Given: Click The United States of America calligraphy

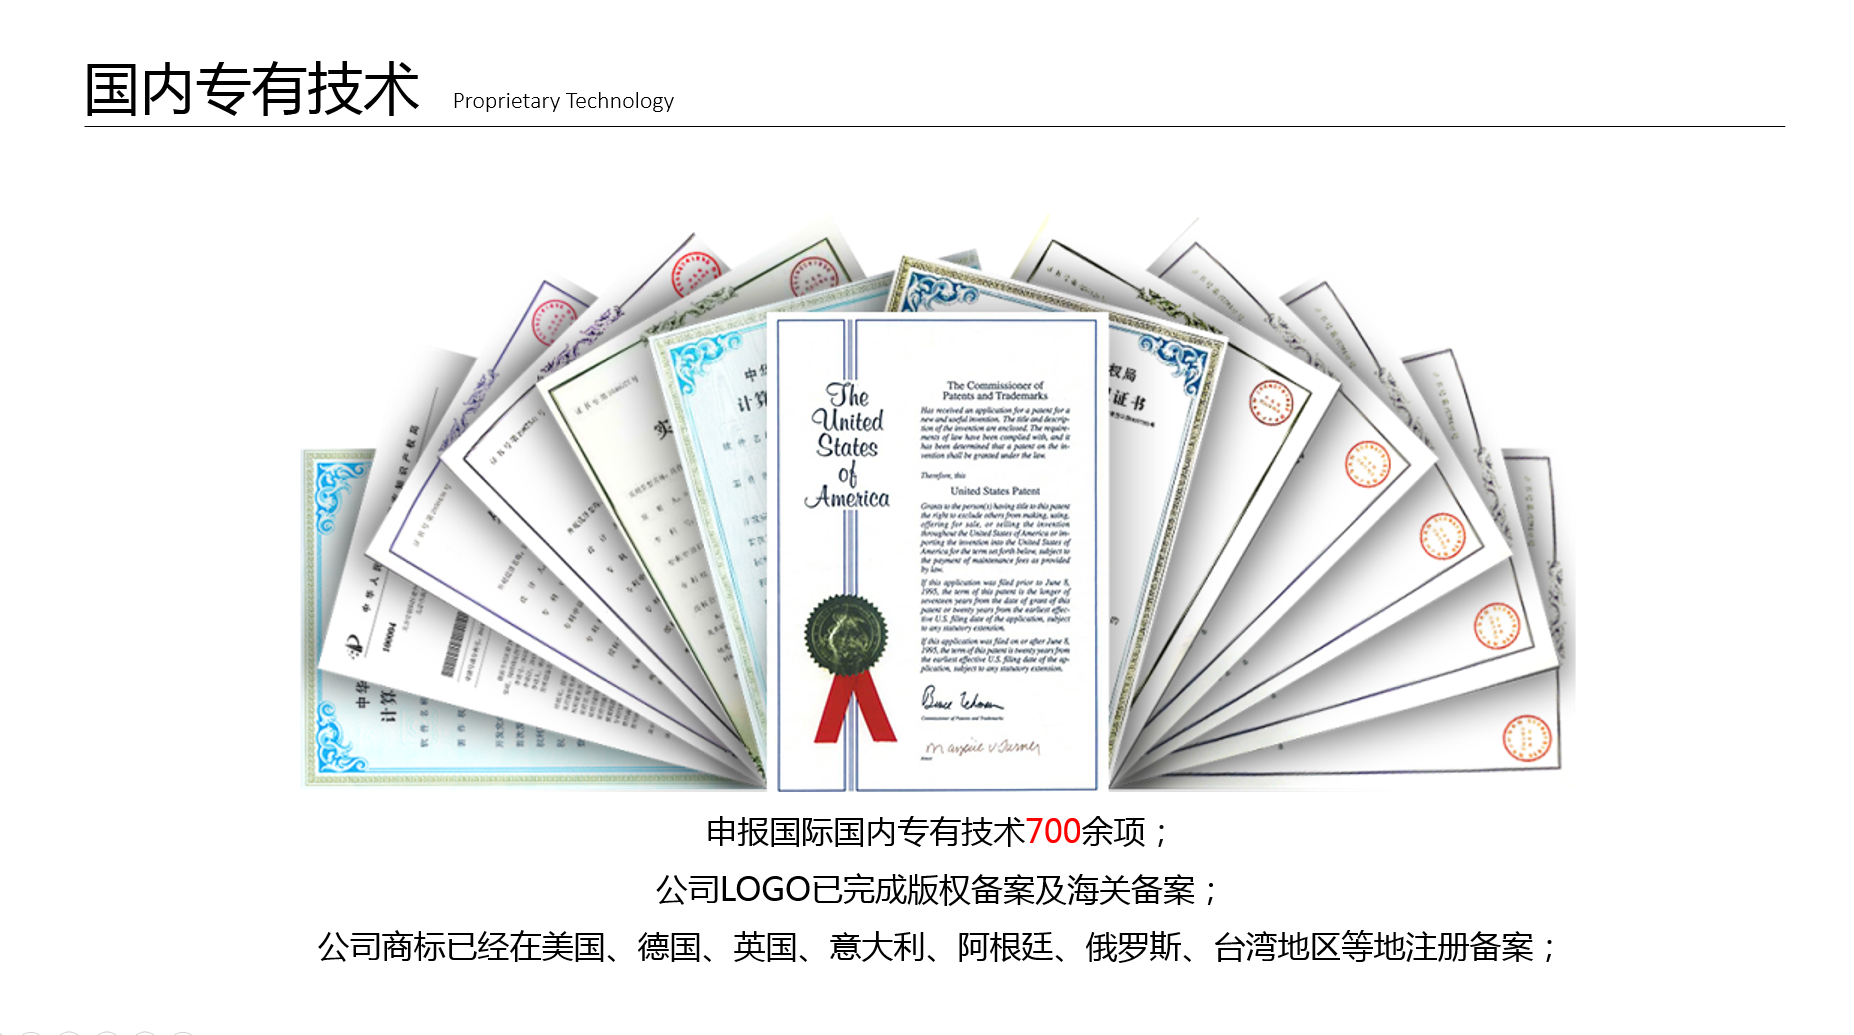Looking at the screenshot, I should point(848,446).
